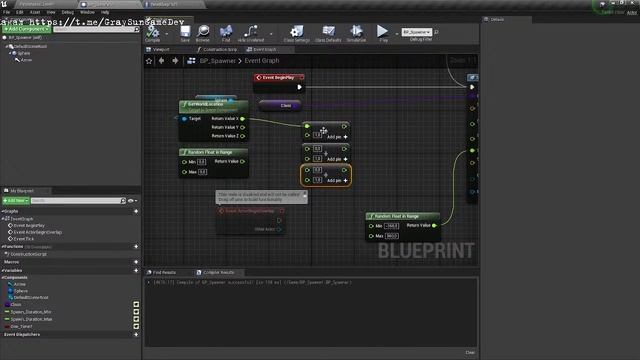Click BP_Spawner in the graph breadcrumb
This screenshot has height=360, width=640.
[218, 61]
